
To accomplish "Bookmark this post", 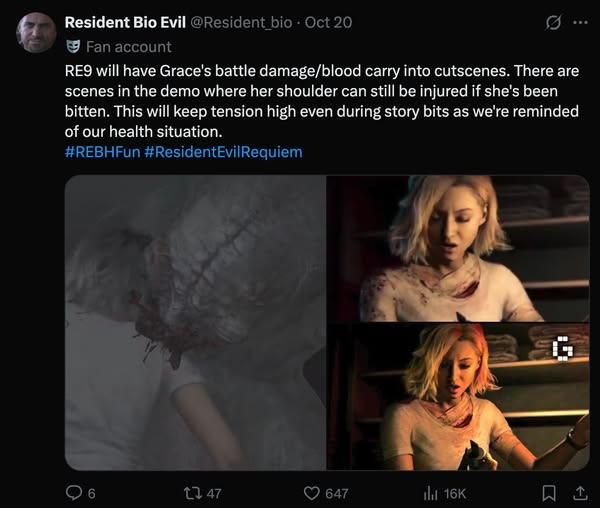I will coord(549,493).
